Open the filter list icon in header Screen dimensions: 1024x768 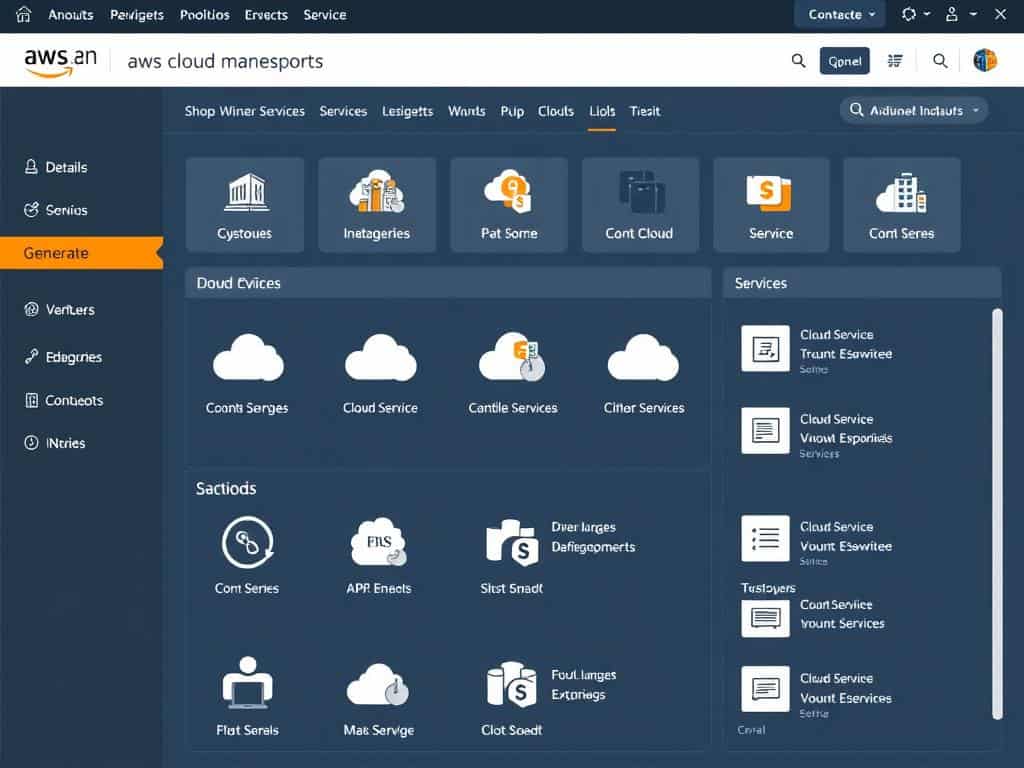coord(895,61)
